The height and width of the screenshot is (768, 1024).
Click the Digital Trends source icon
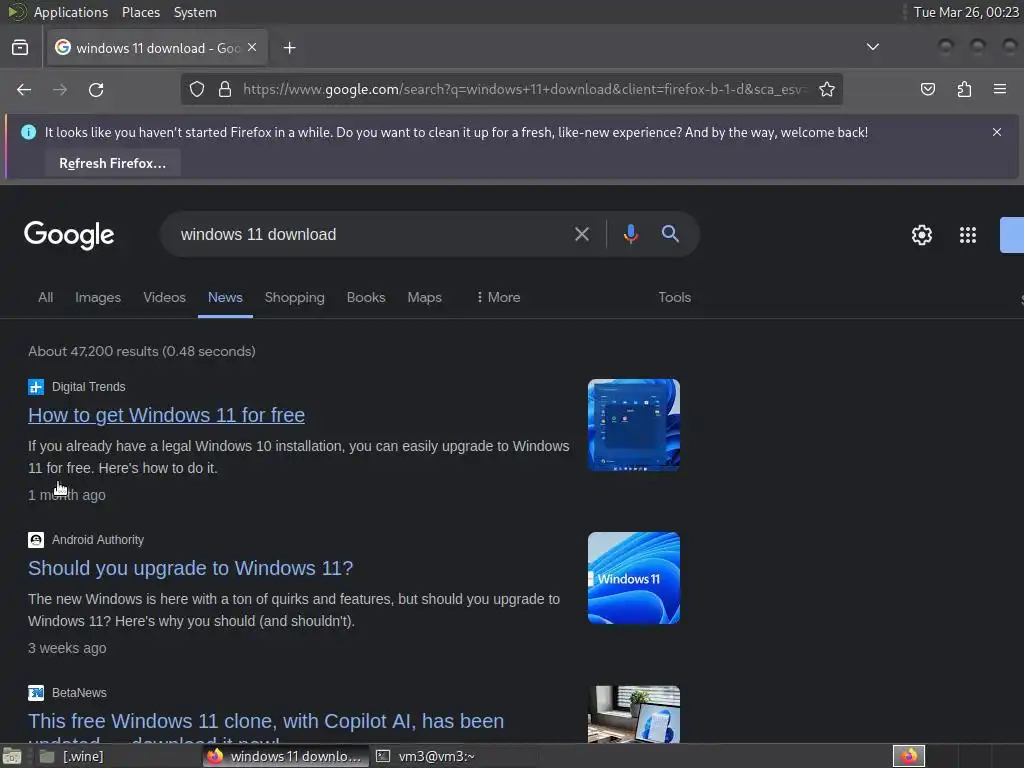[36, 387]
